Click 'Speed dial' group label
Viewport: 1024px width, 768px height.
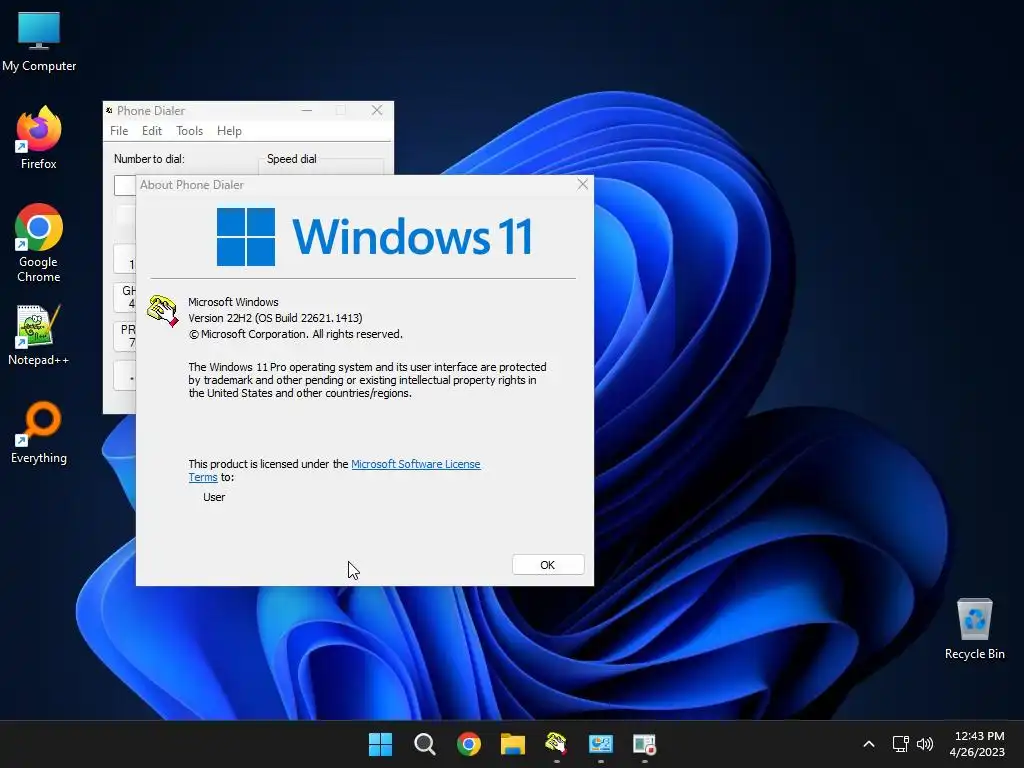click(x=291, y=159)
